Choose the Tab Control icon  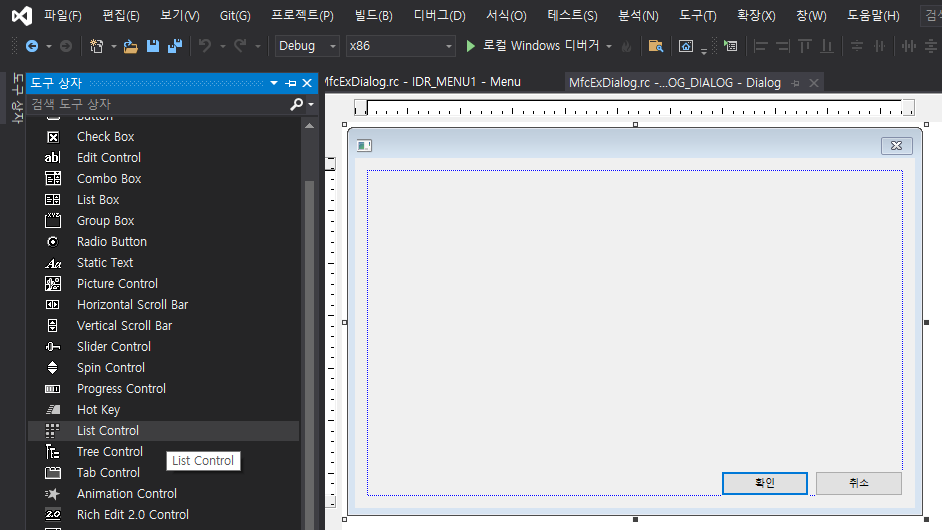(x=53, y=473)
